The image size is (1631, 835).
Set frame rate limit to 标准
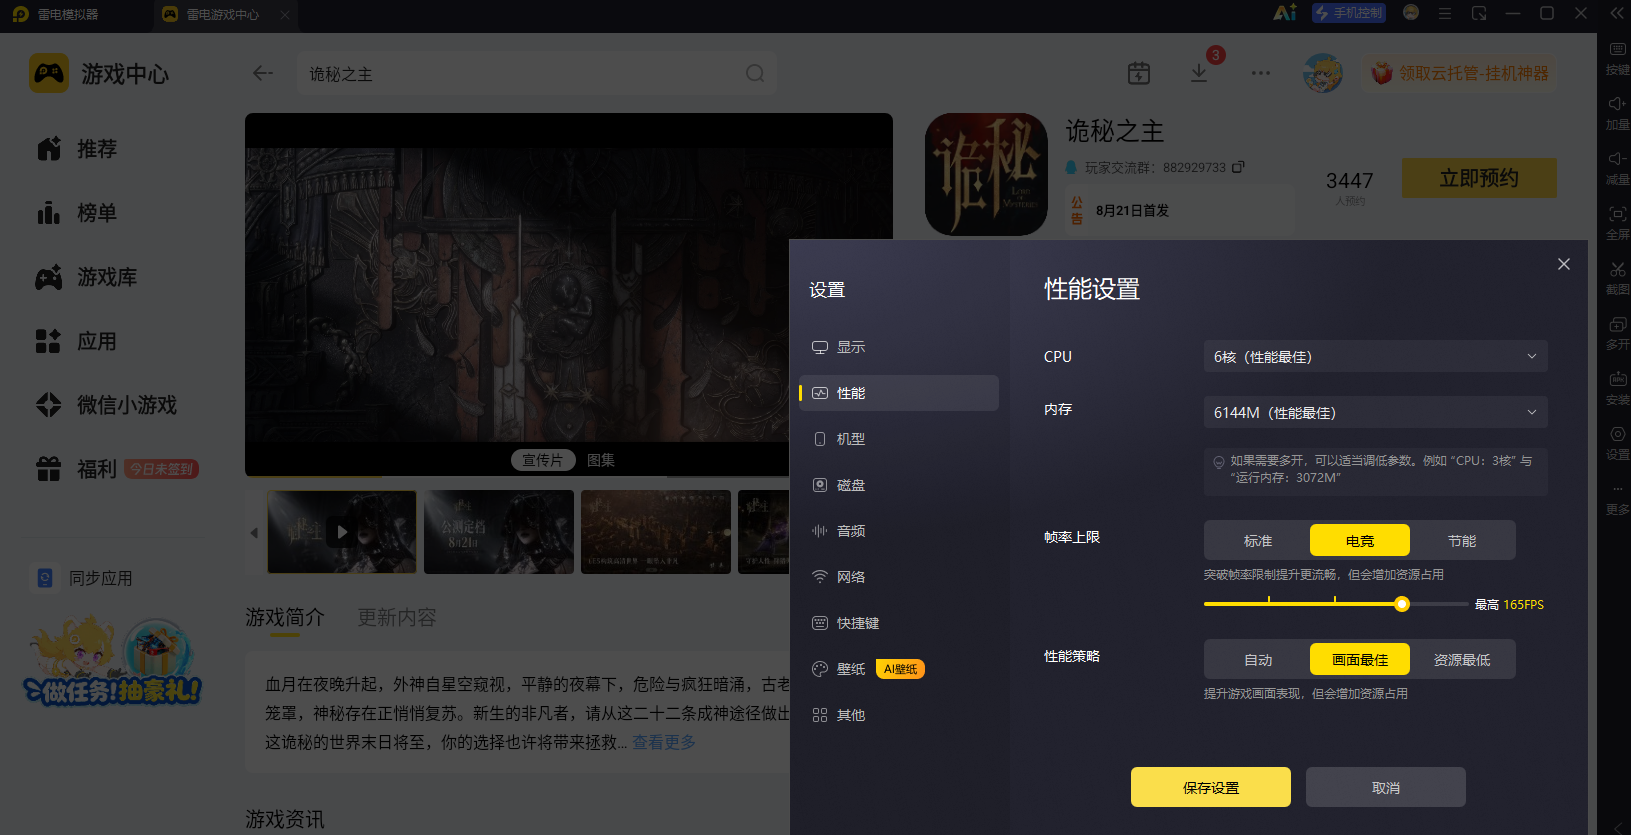pyautogui.click(x=1258, y=541)
